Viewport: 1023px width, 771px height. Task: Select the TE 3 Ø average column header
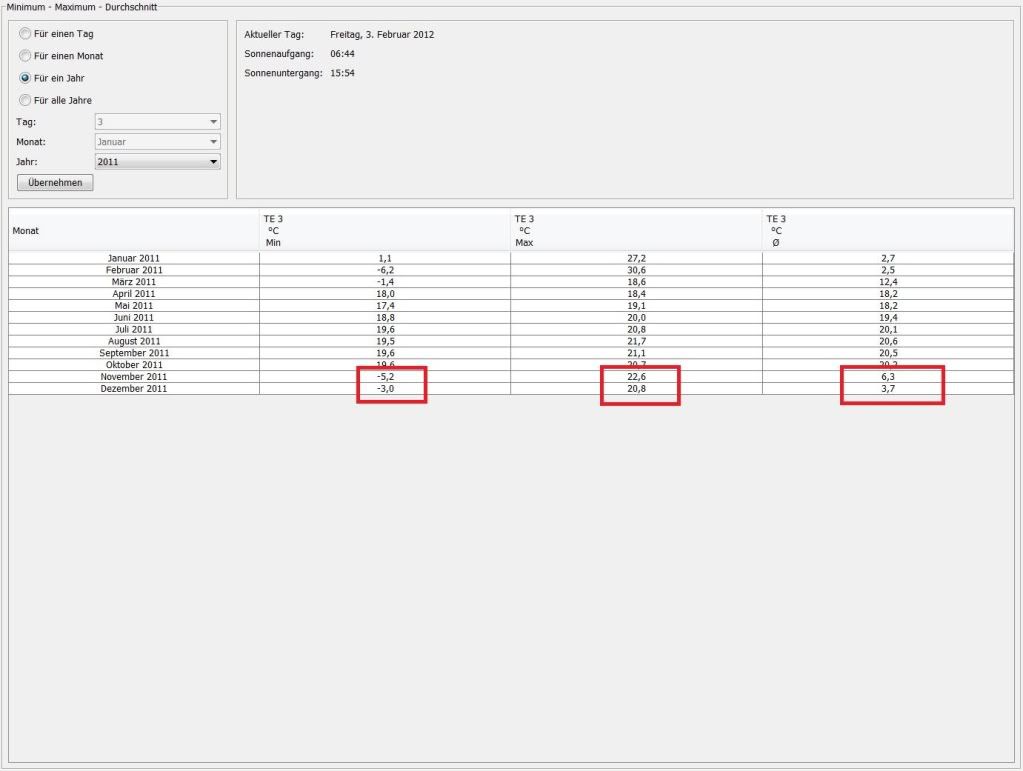coord(887,230)
